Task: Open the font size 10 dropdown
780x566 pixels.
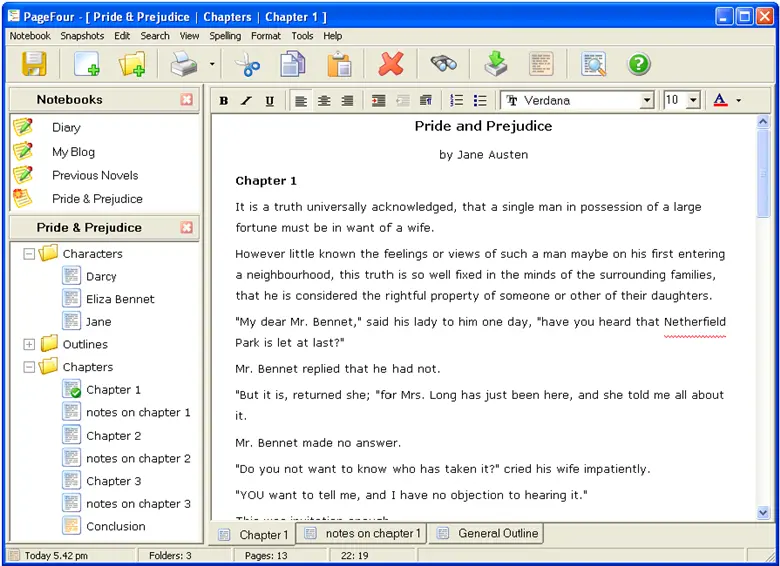Action: point(693,100)
